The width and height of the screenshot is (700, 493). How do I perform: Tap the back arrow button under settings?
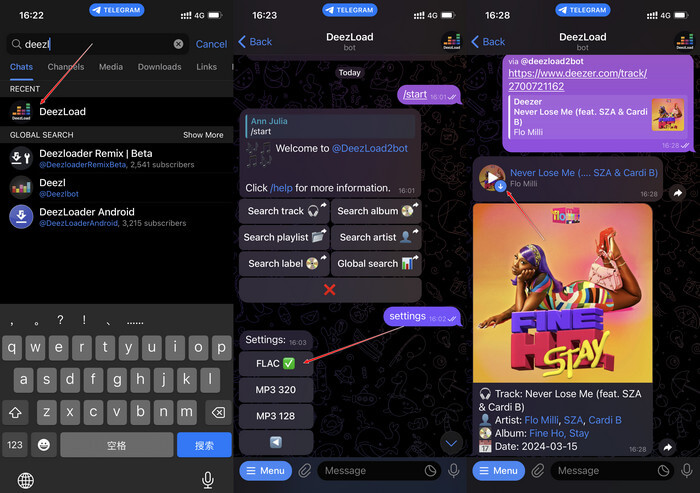[276, 442]
